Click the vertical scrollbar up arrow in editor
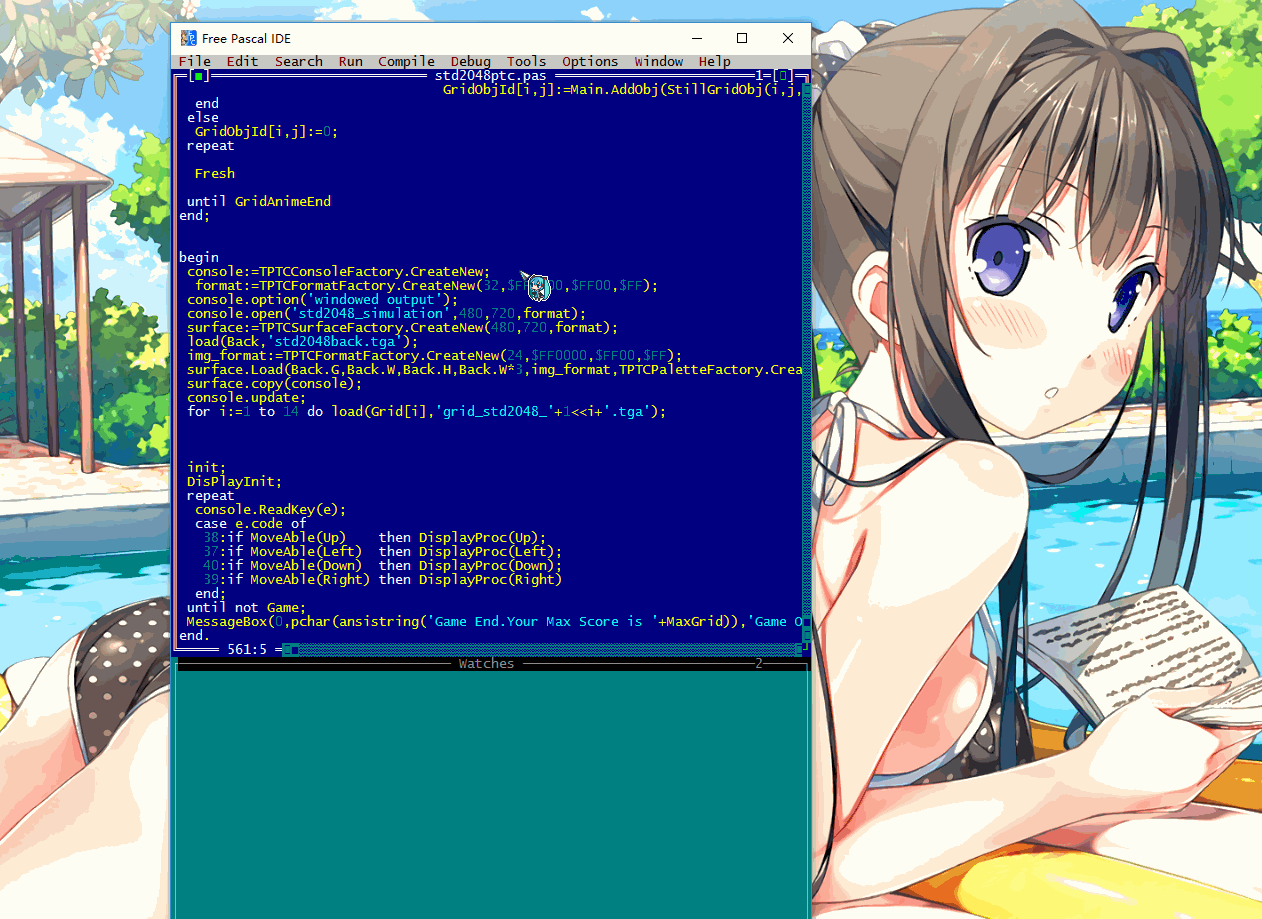 [x=807, y=89]
